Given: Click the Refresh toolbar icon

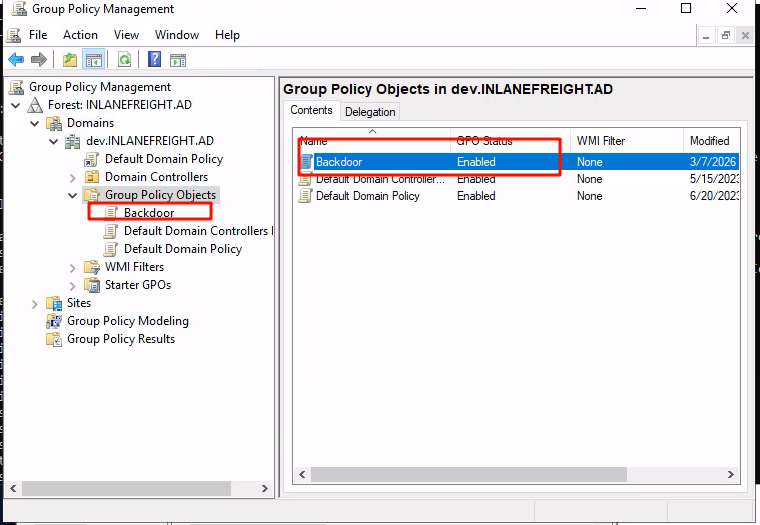Looking at the screenshot, I should tap(124, 60).
